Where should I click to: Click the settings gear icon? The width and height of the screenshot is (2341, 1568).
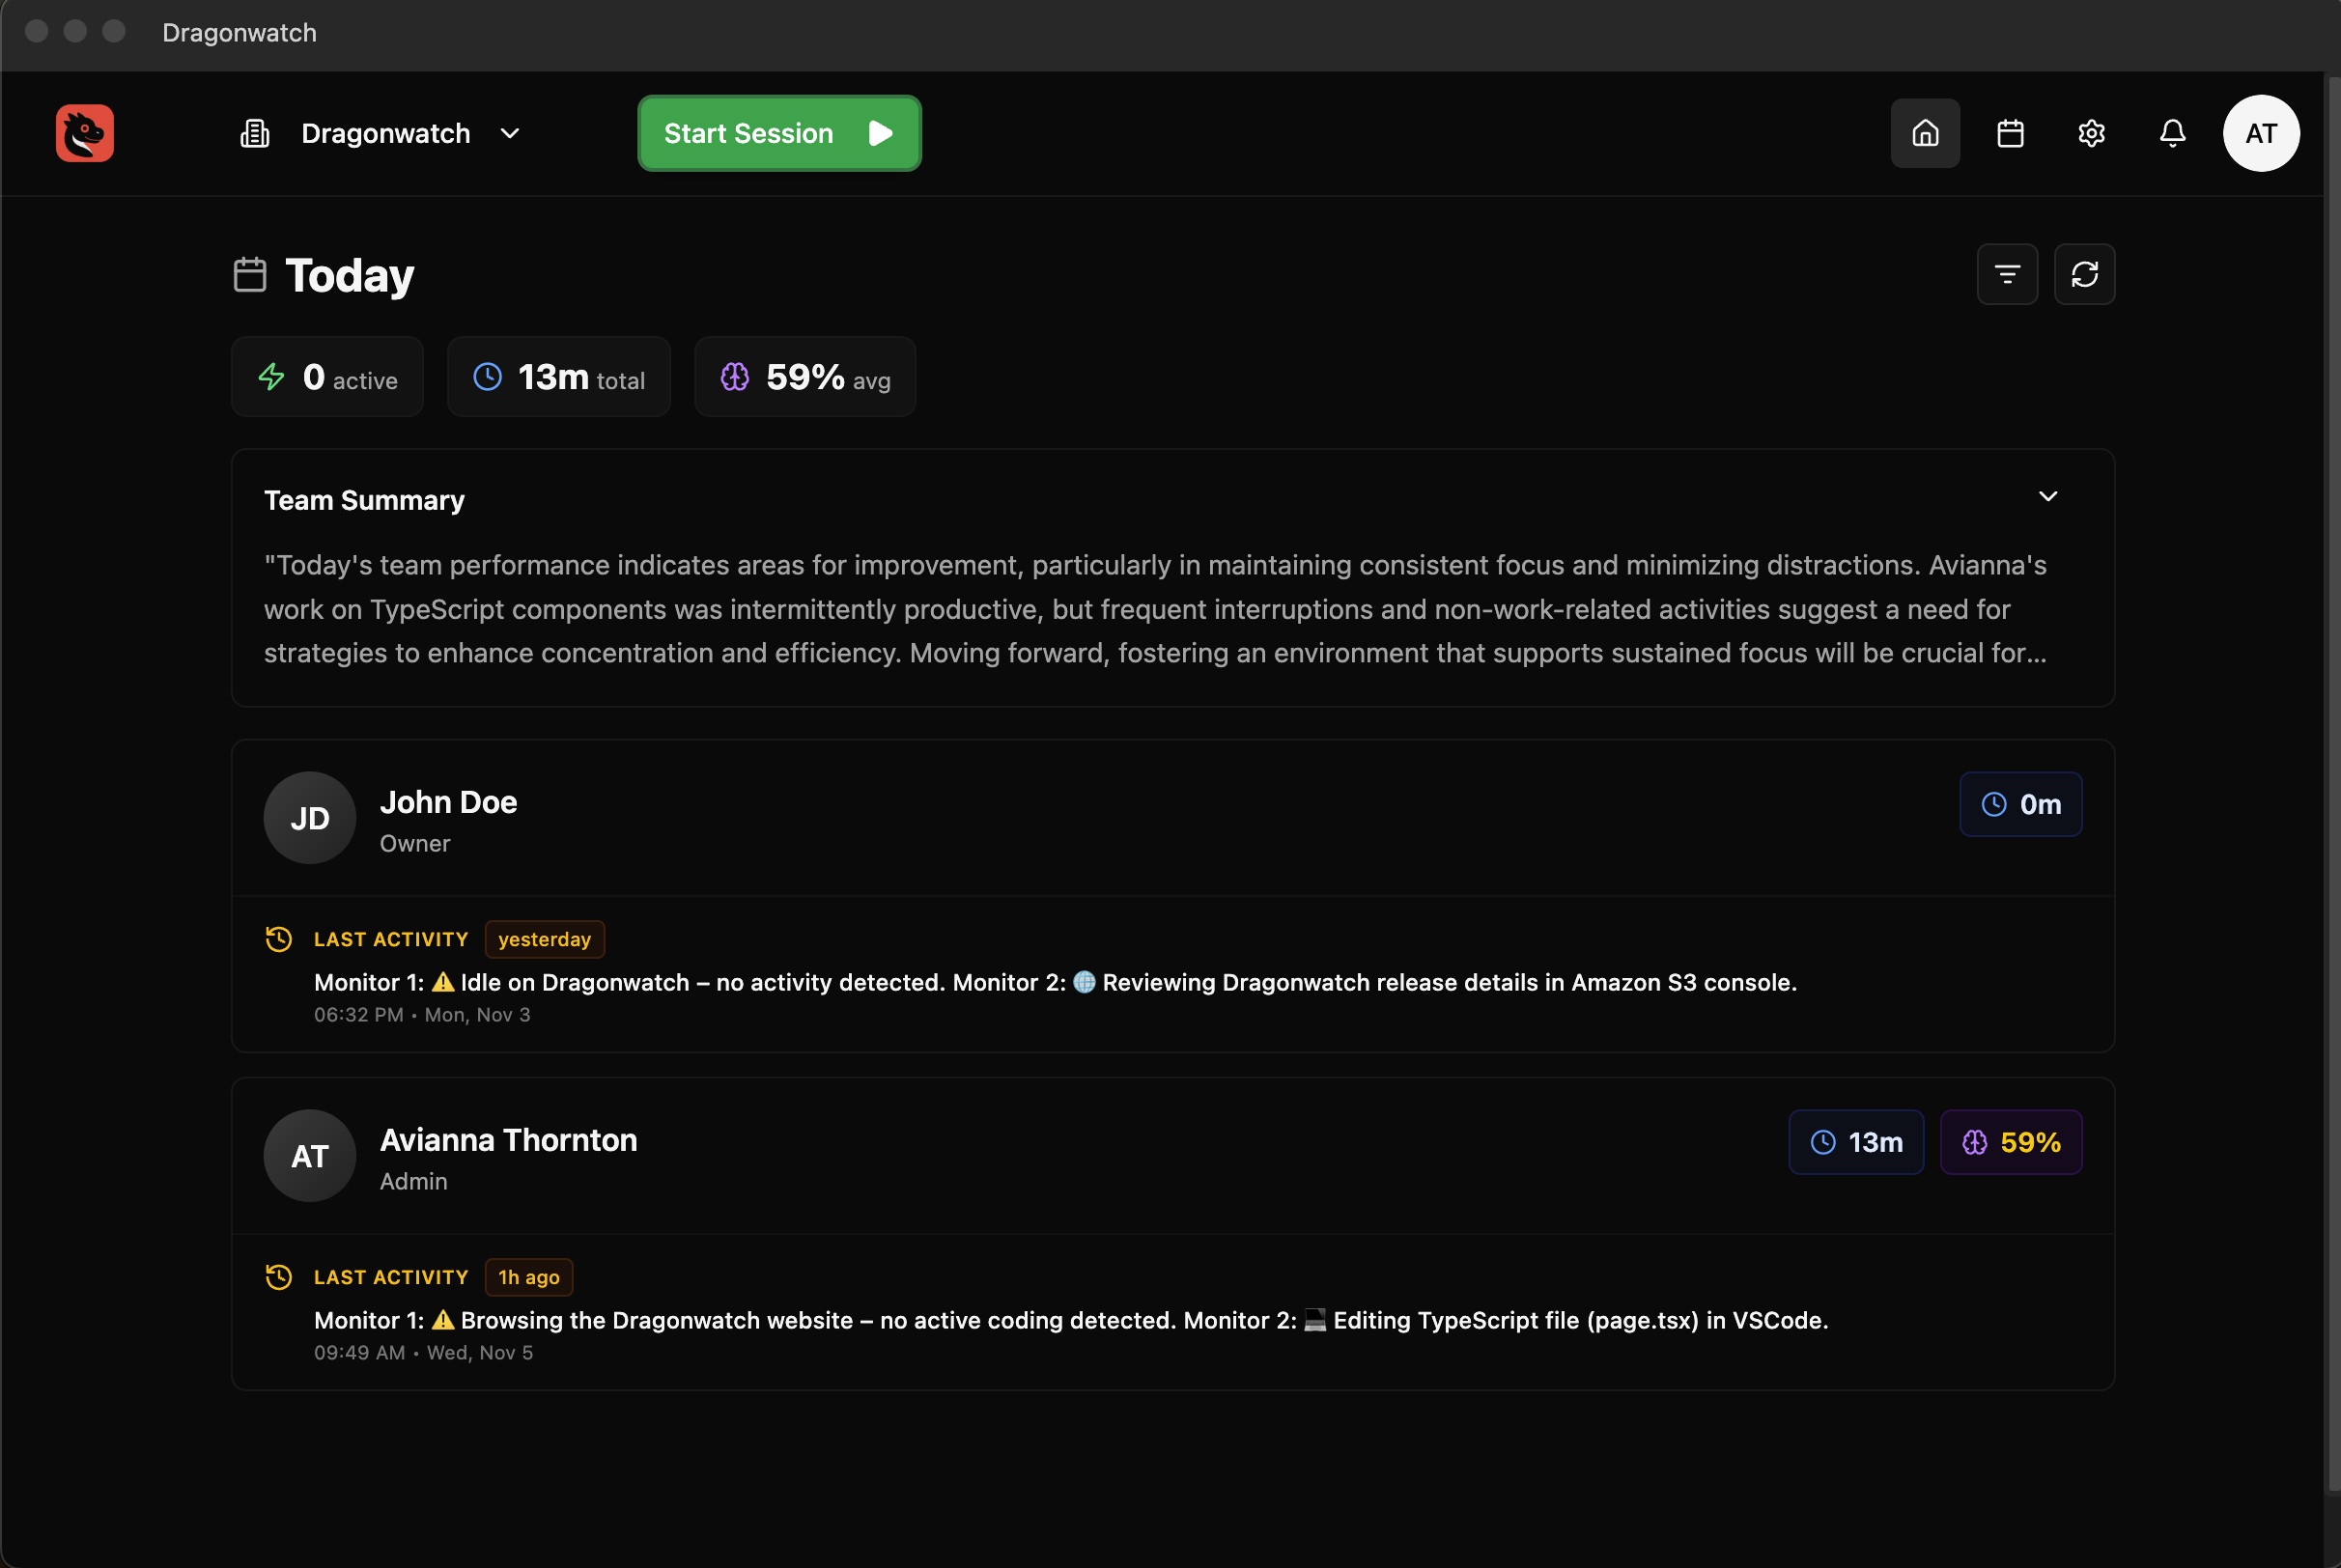(2091, 133)
